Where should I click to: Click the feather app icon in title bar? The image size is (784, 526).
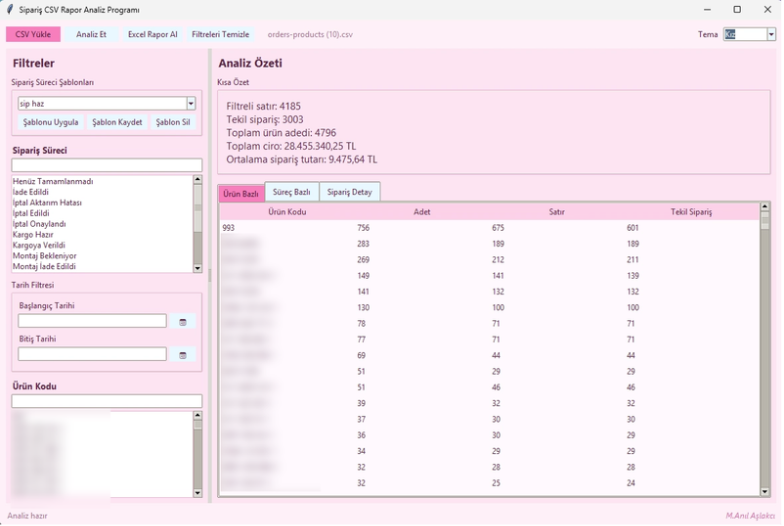(10, 10)
